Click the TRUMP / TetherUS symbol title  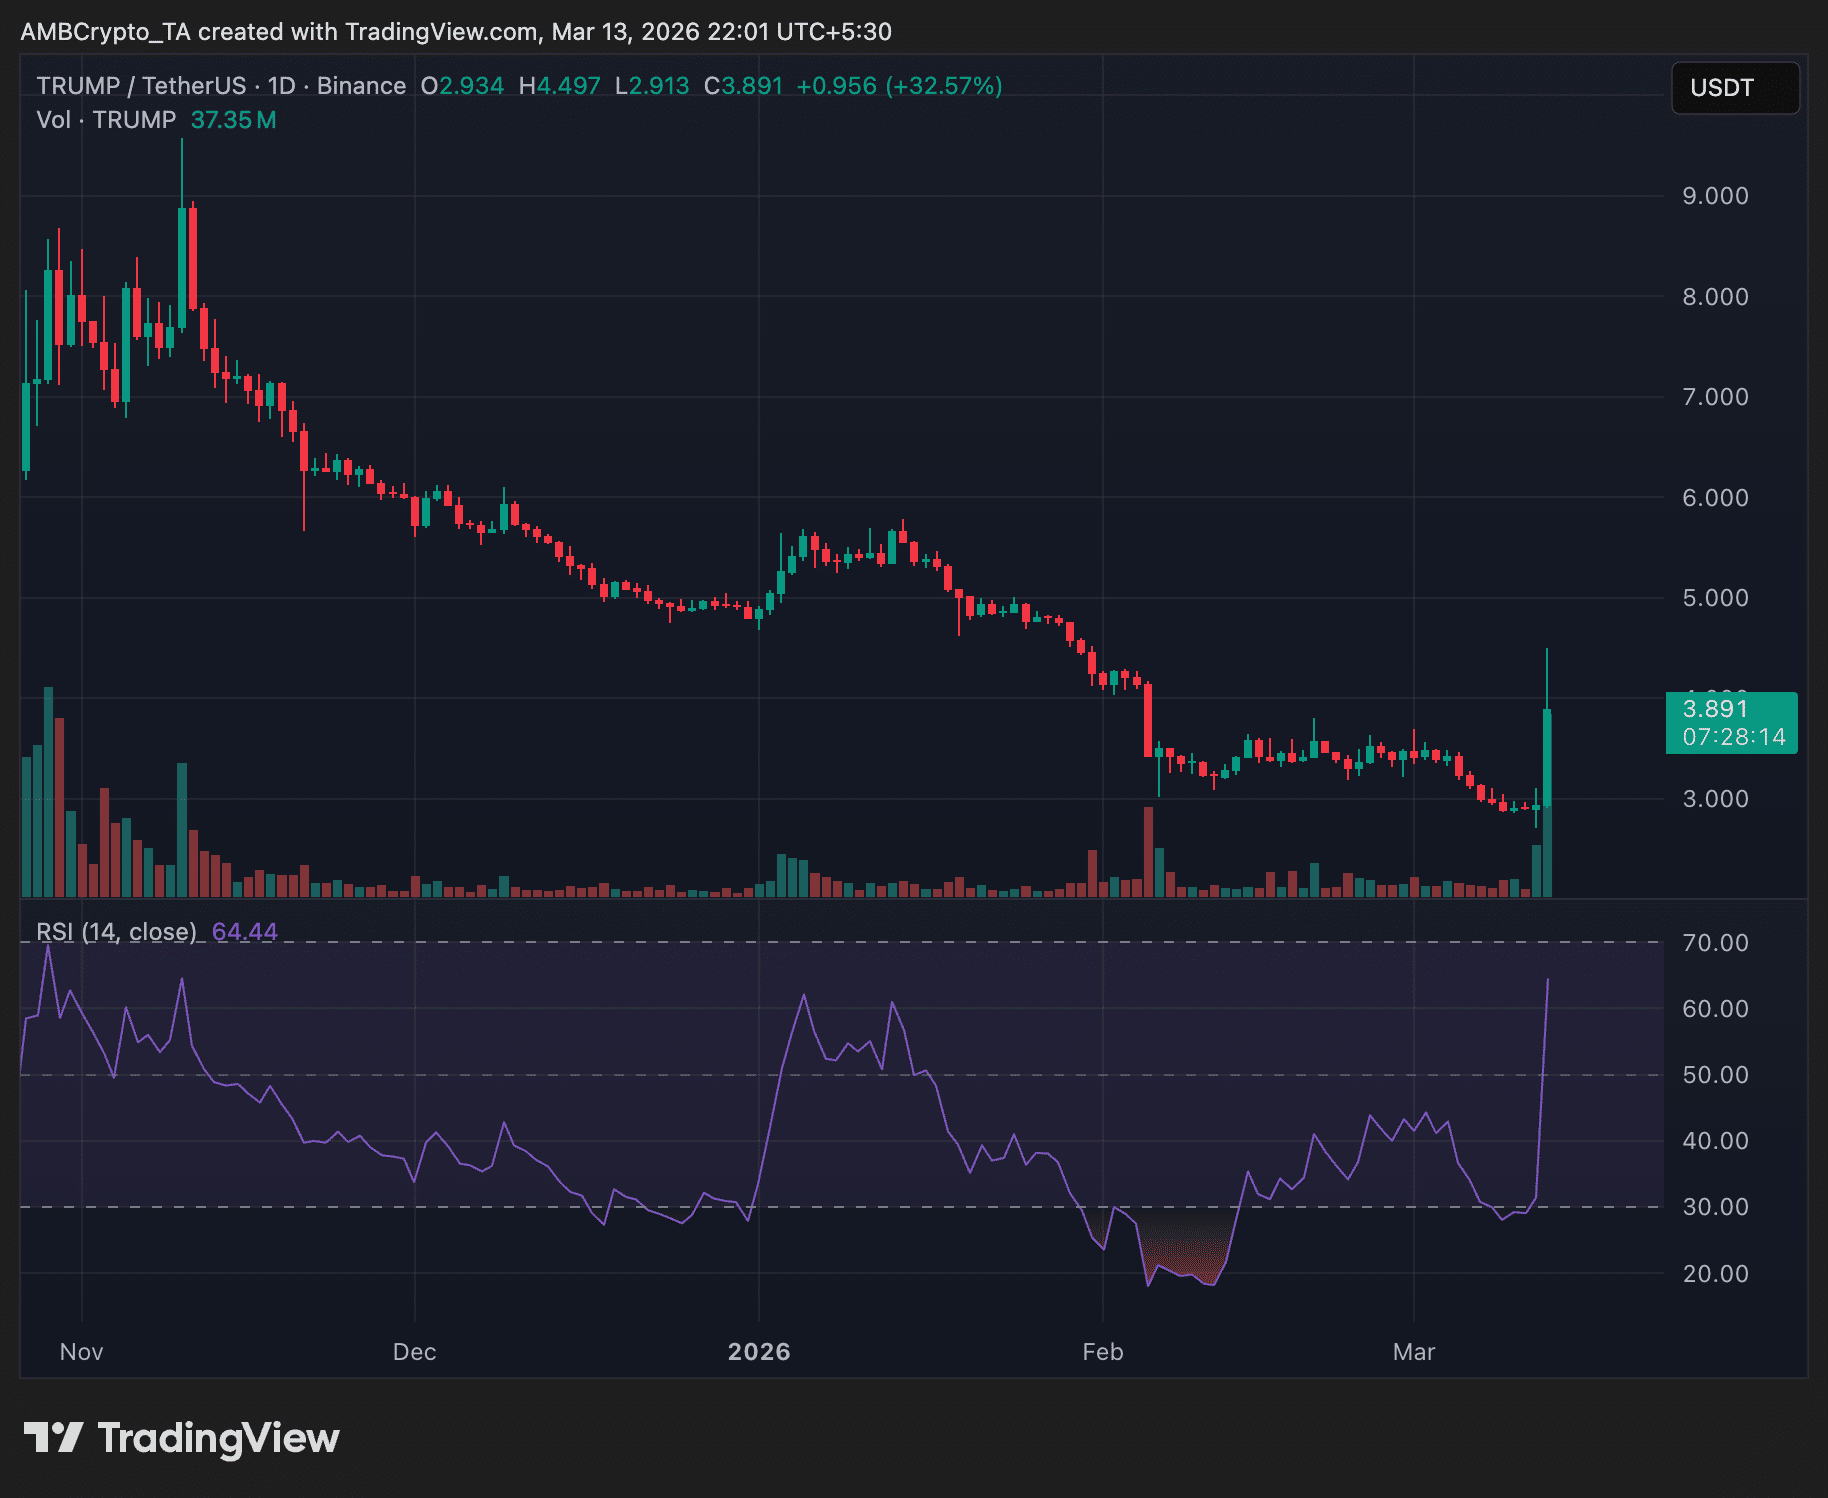[140, 86]
